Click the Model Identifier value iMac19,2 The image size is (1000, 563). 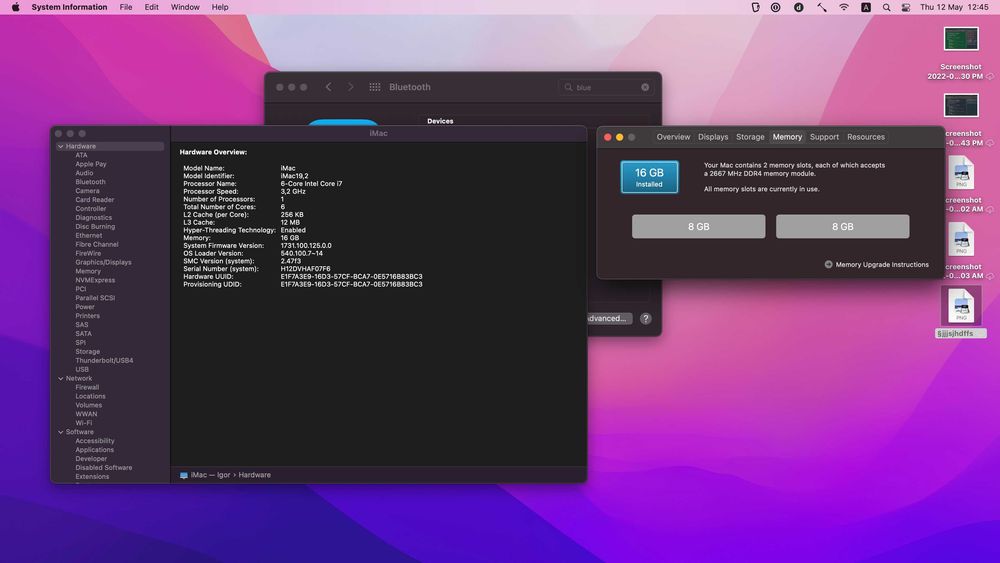(x=295, y=176)
